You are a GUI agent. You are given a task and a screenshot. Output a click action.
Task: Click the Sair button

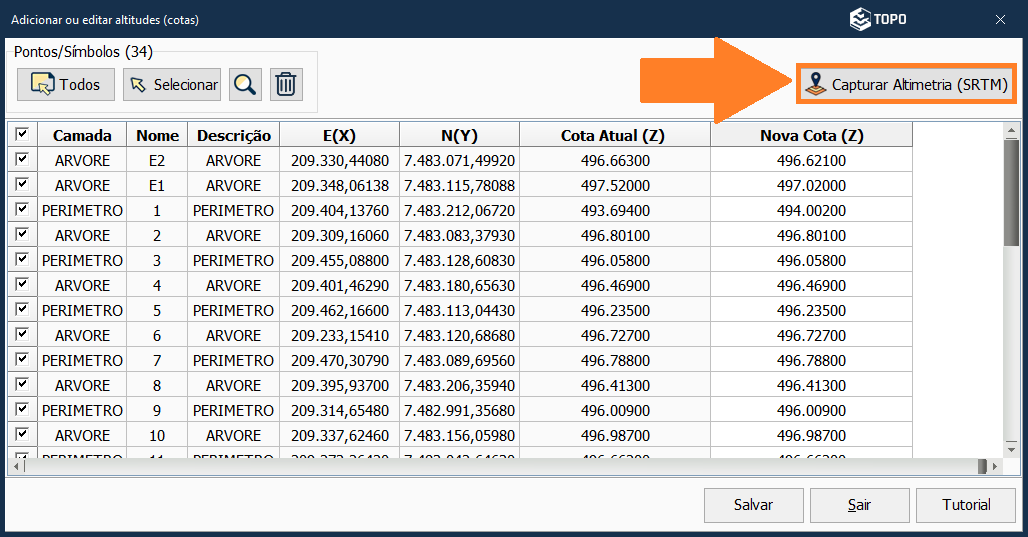coord(859,505)
